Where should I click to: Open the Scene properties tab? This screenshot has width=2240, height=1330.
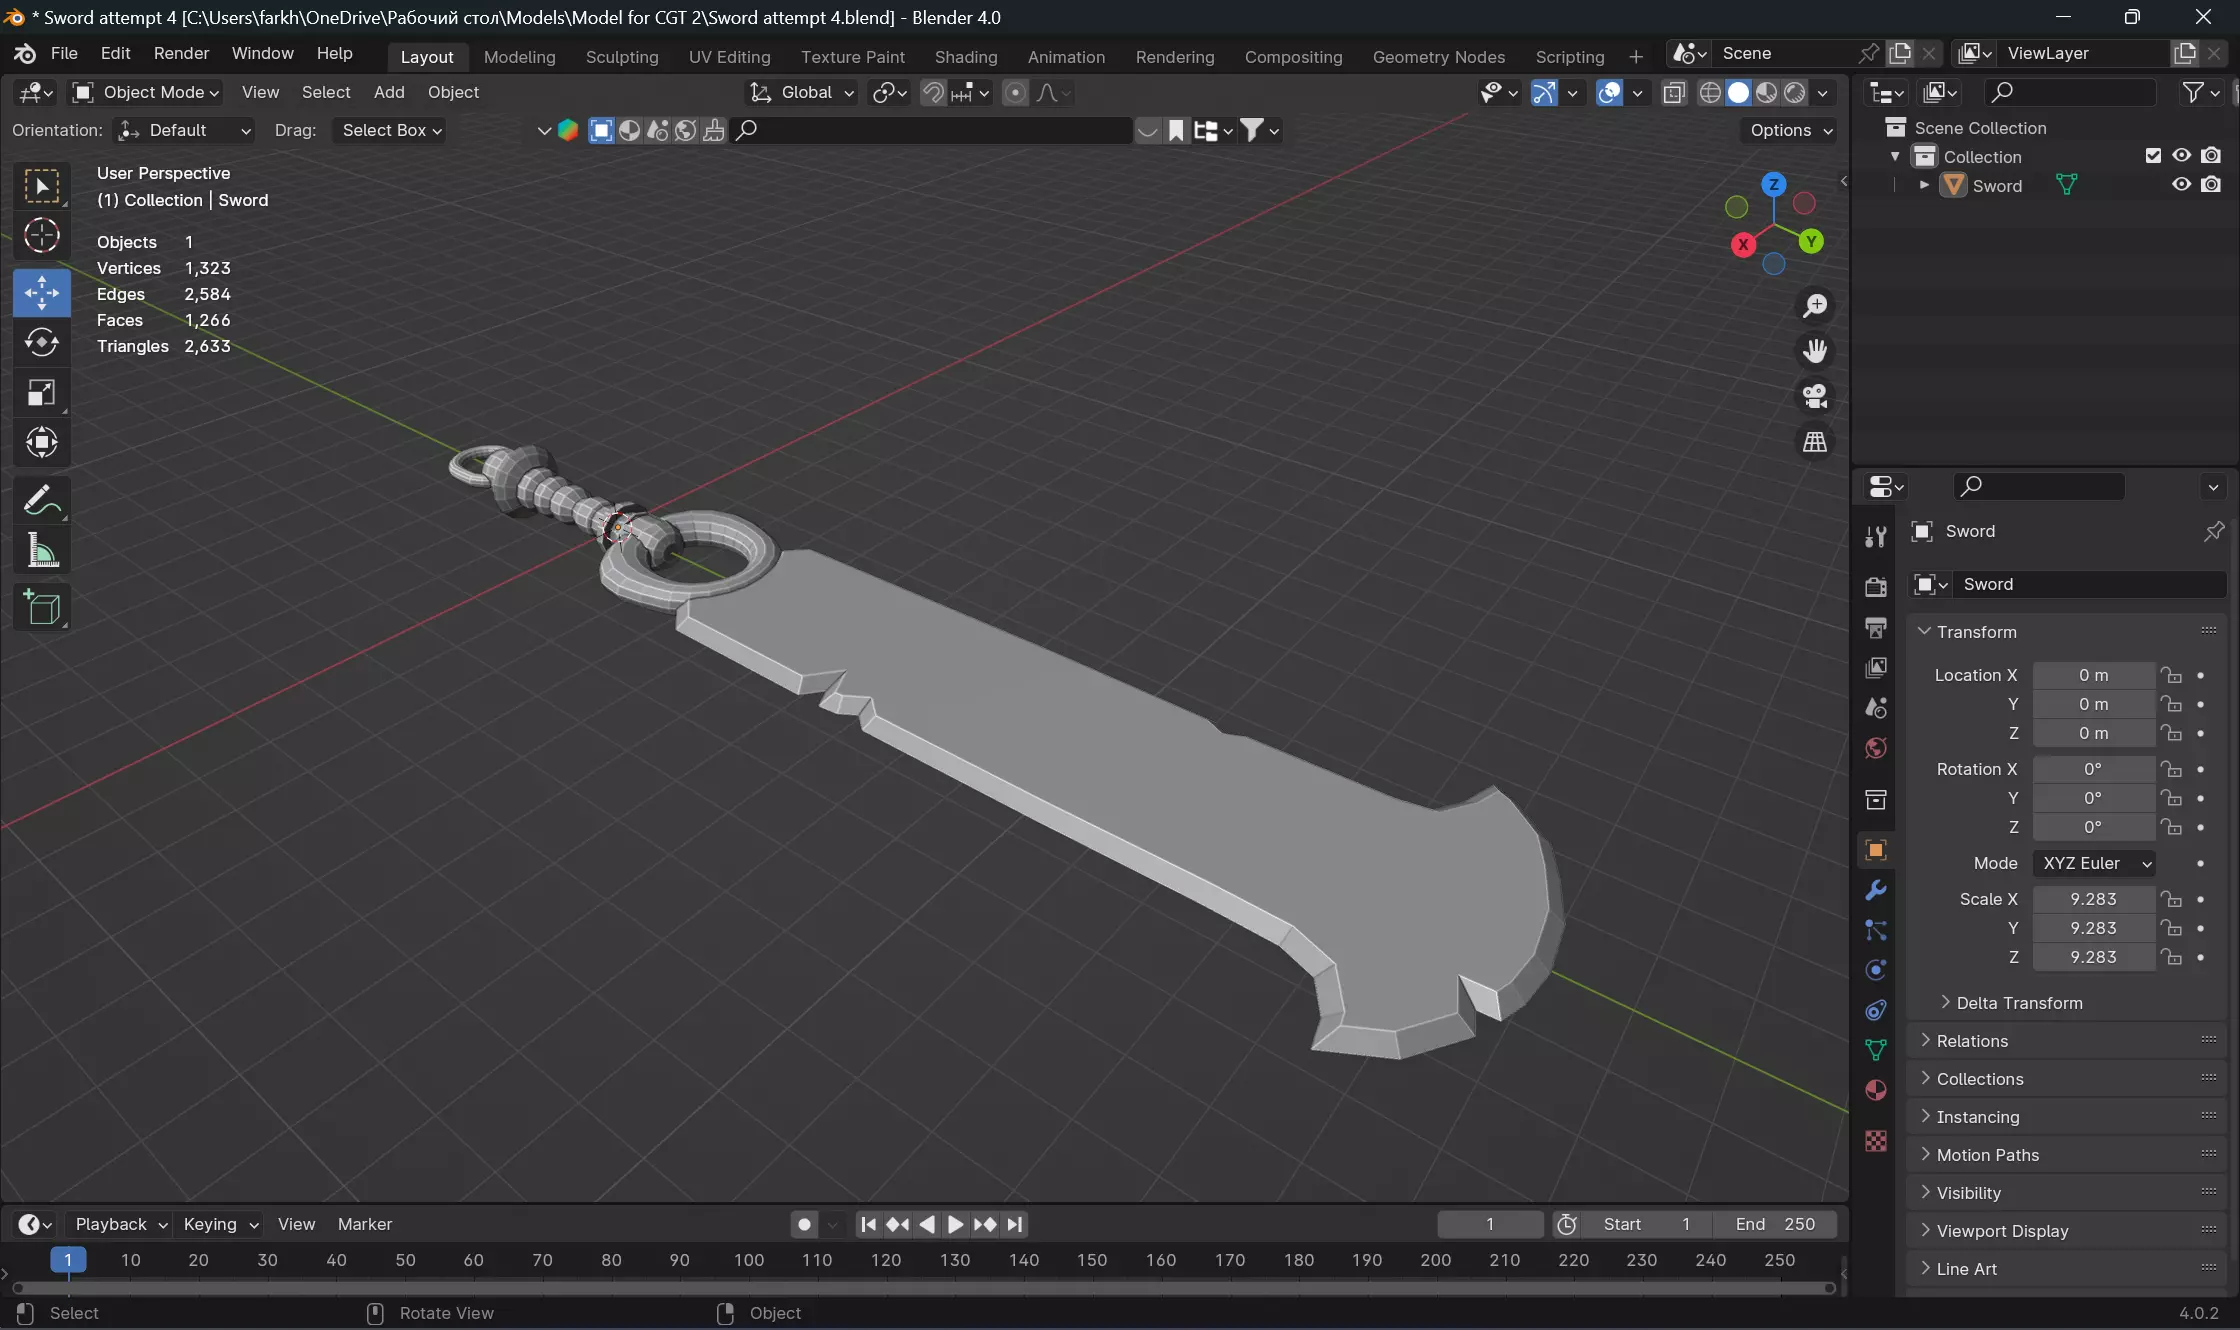point(1876,707)
